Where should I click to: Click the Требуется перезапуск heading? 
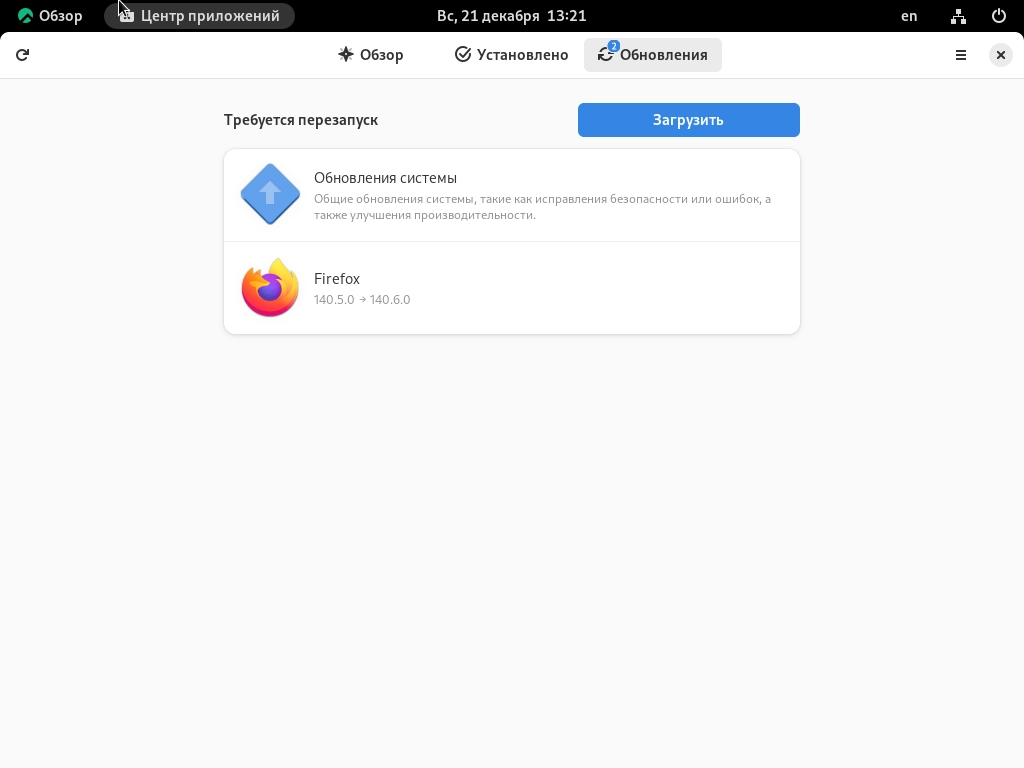(301, 120)
